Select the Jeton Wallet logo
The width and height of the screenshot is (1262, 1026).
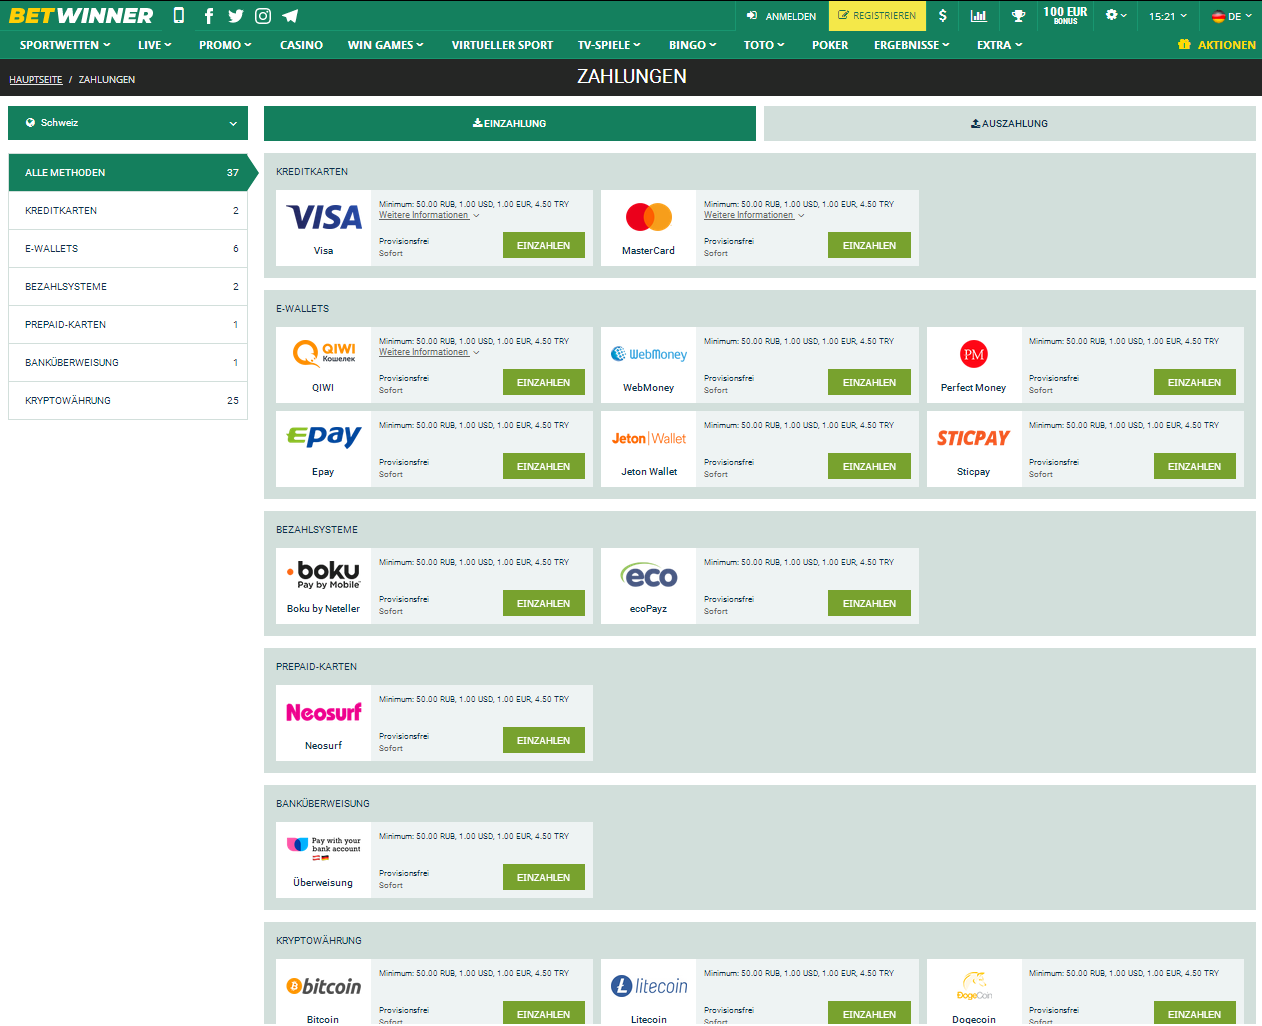click(649, 438)
